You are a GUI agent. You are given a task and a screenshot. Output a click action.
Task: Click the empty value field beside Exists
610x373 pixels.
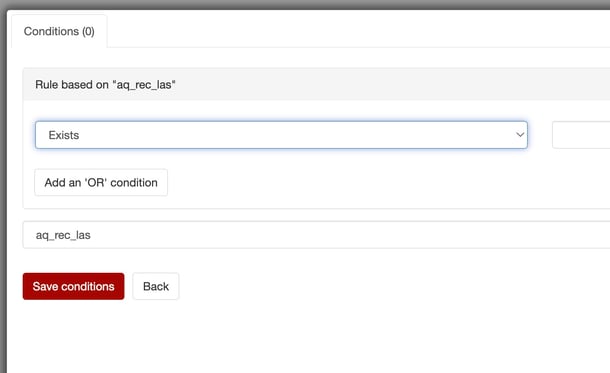[581, 135]
